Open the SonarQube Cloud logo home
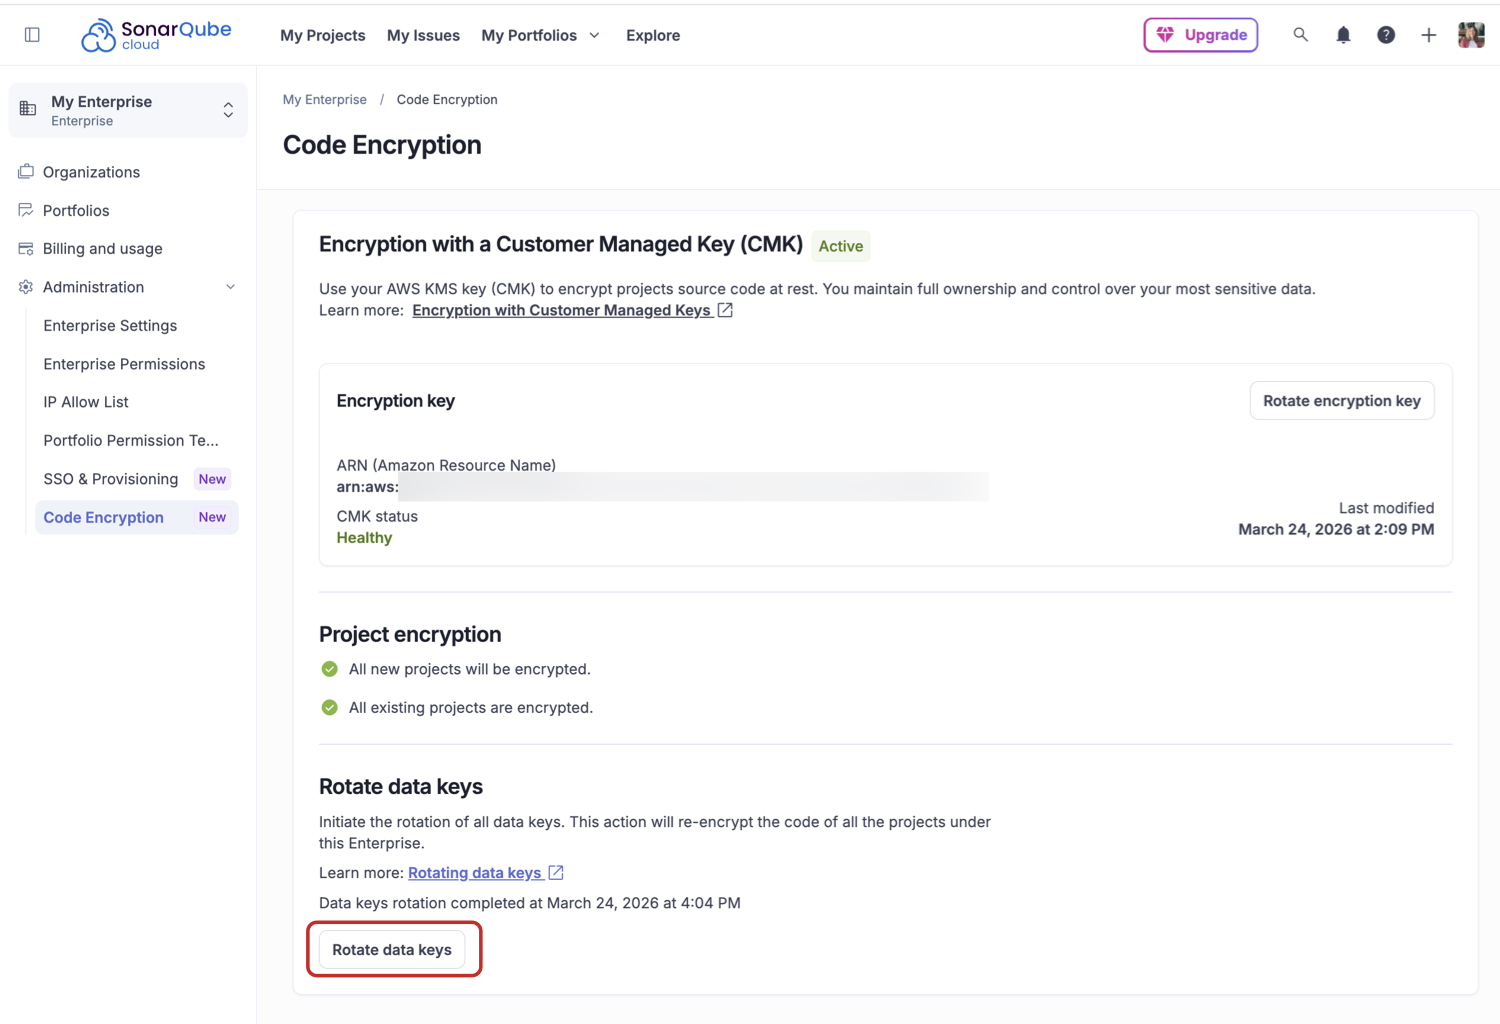 [x=156, y=35]
